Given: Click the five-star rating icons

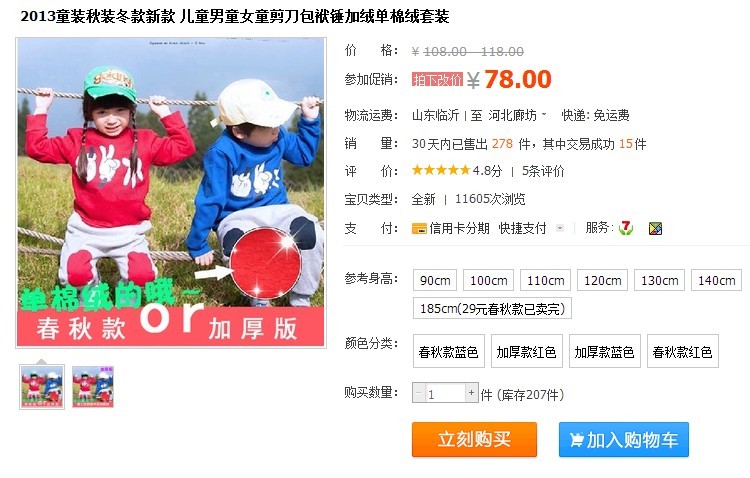Looking at the screenshot, I should coord(441,170).
